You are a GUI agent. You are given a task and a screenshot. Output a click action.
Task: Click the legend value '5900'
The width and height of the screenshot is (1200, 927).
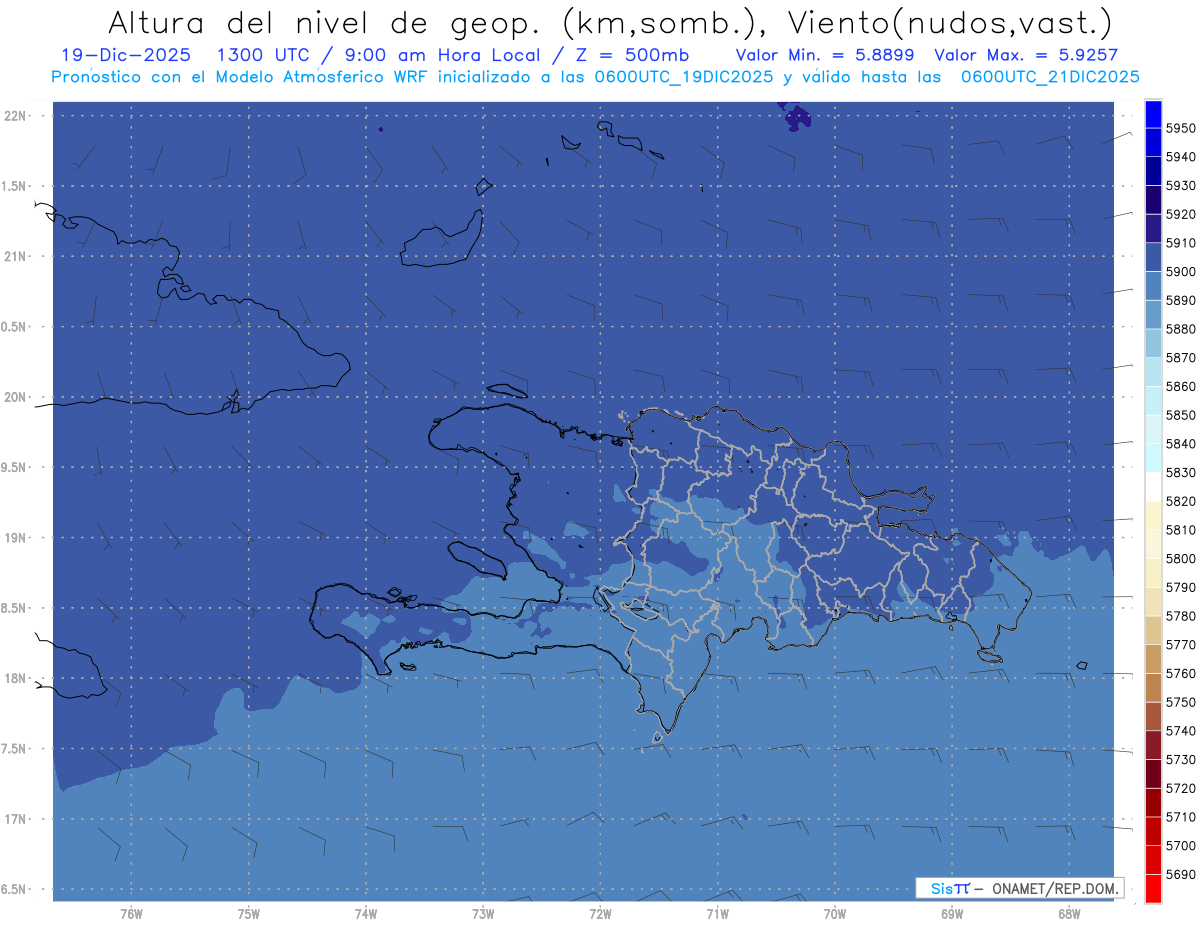pos(1180,271)
